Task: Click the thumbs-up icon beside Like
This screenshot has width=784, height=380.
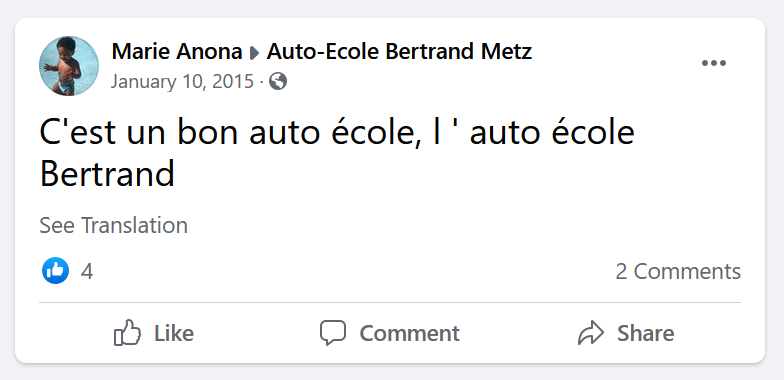Action: click(128, 332)
